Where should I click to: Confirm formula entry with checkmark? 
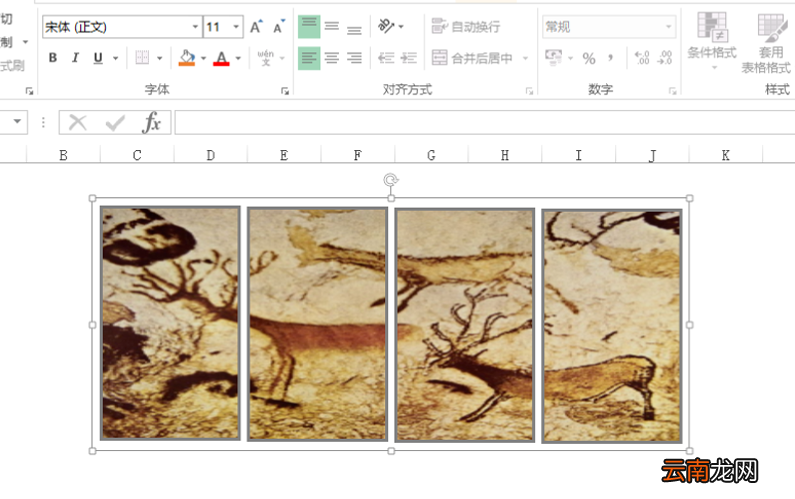[115, 122]
